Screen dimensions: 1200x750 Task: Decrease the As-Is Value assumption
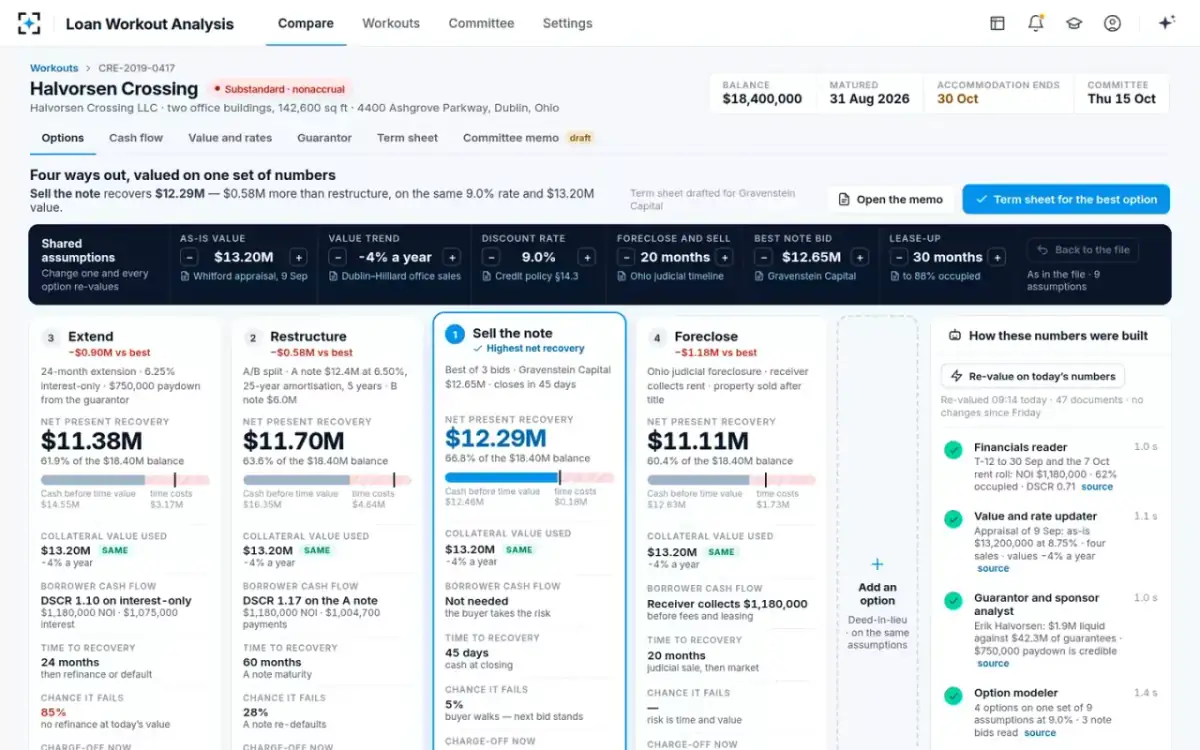pyautogui.click(x=189, y=257)
